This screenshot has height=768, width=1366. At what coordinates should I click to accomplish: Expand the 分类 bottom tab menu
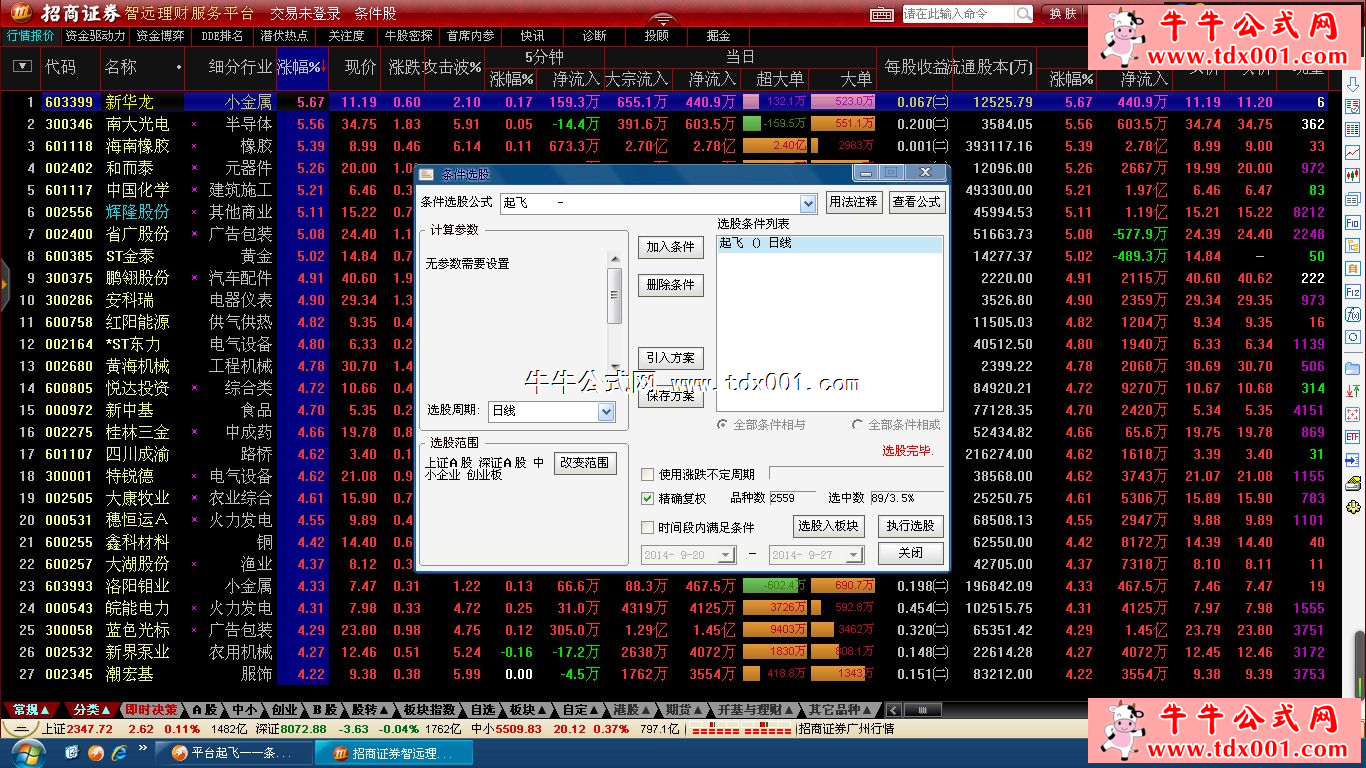coord(92,709)
